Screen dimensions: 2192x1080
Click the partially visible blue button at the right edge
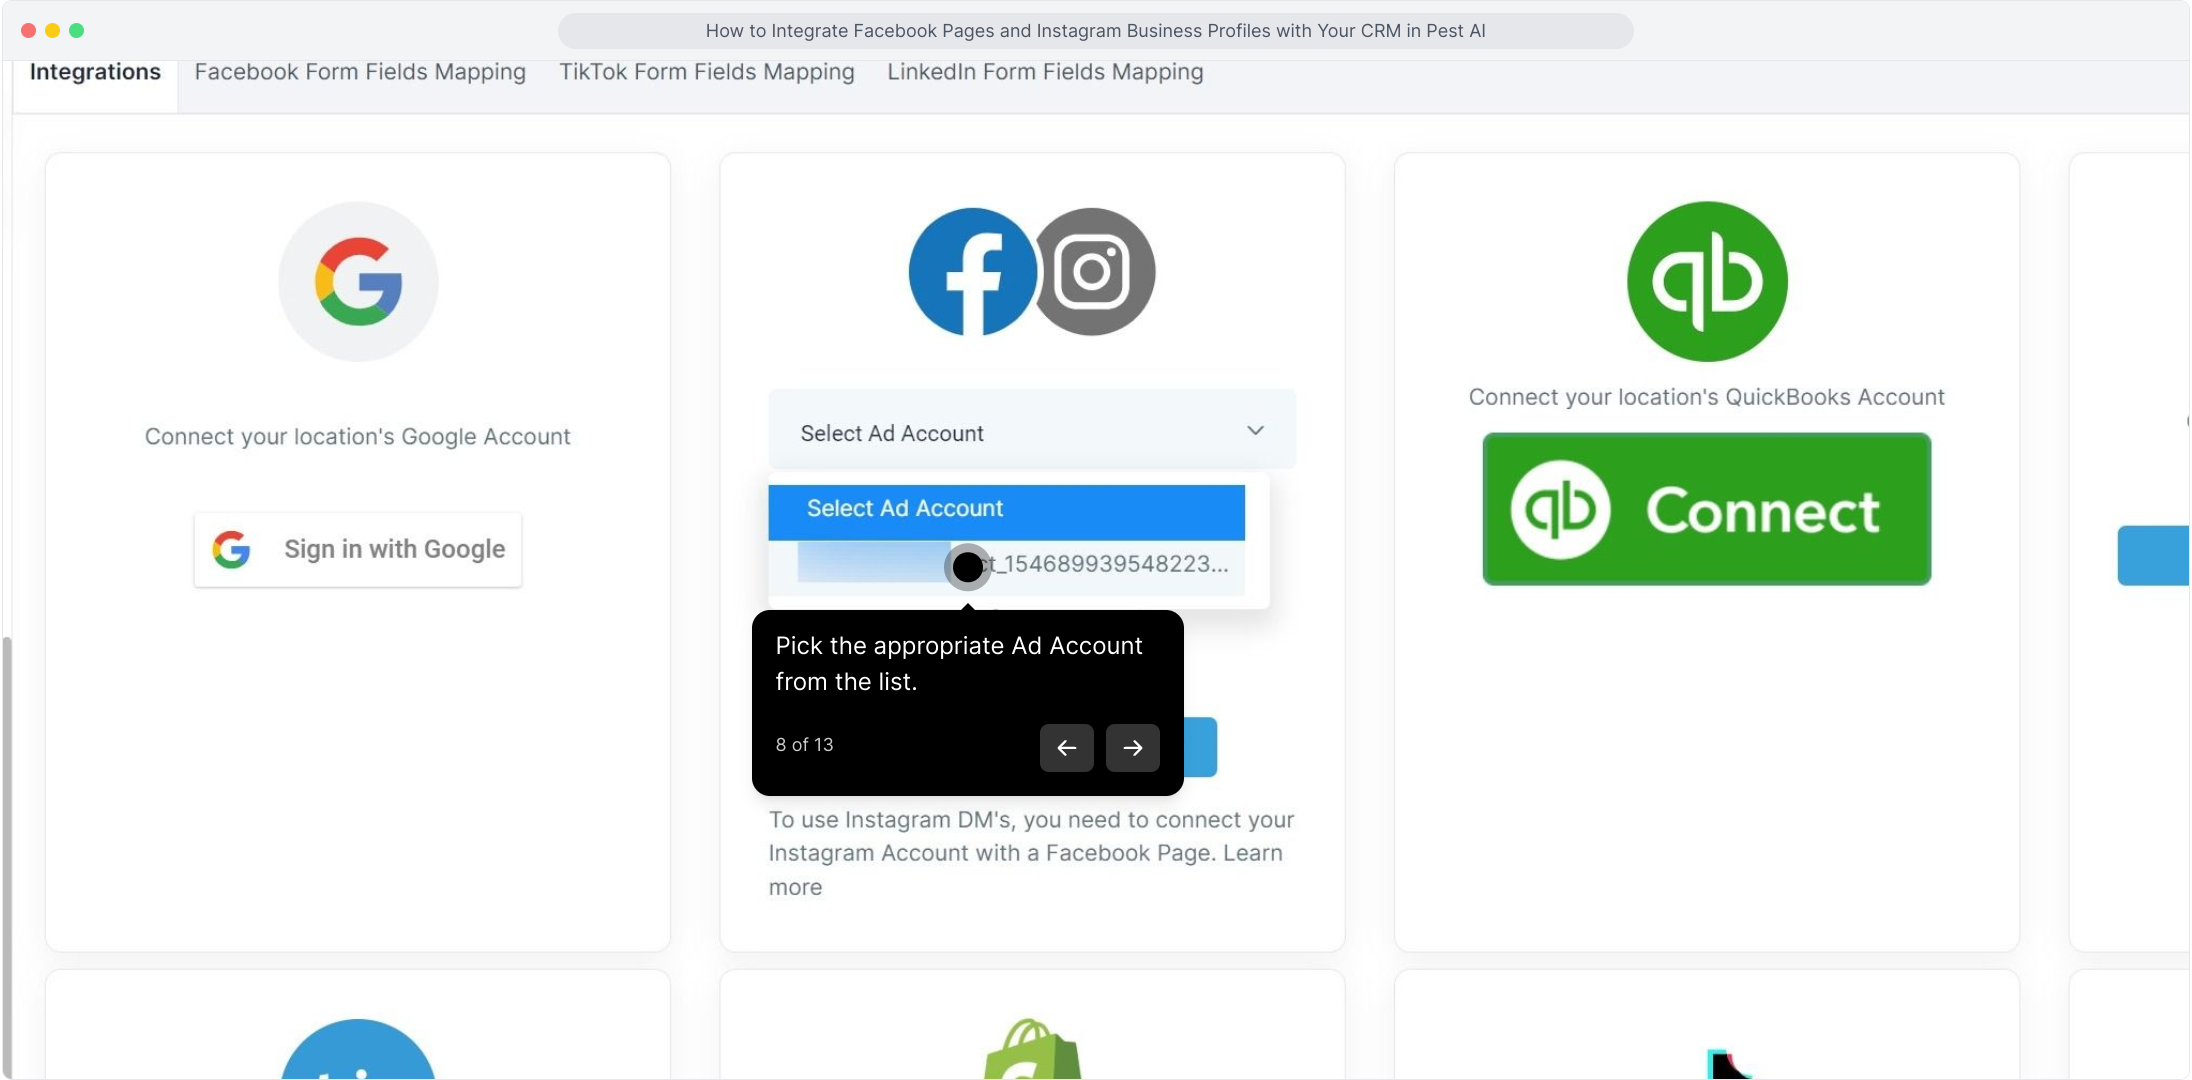[x=2153, y=555]
